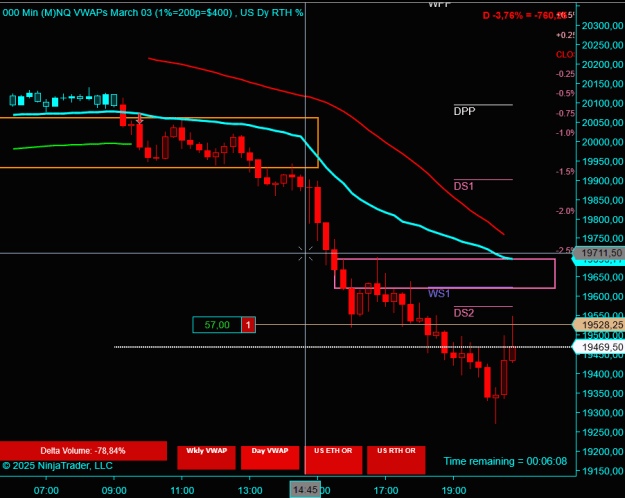Click the -1.0% percent scale label
The image size is (625, 498).
(x=565, y=133)
